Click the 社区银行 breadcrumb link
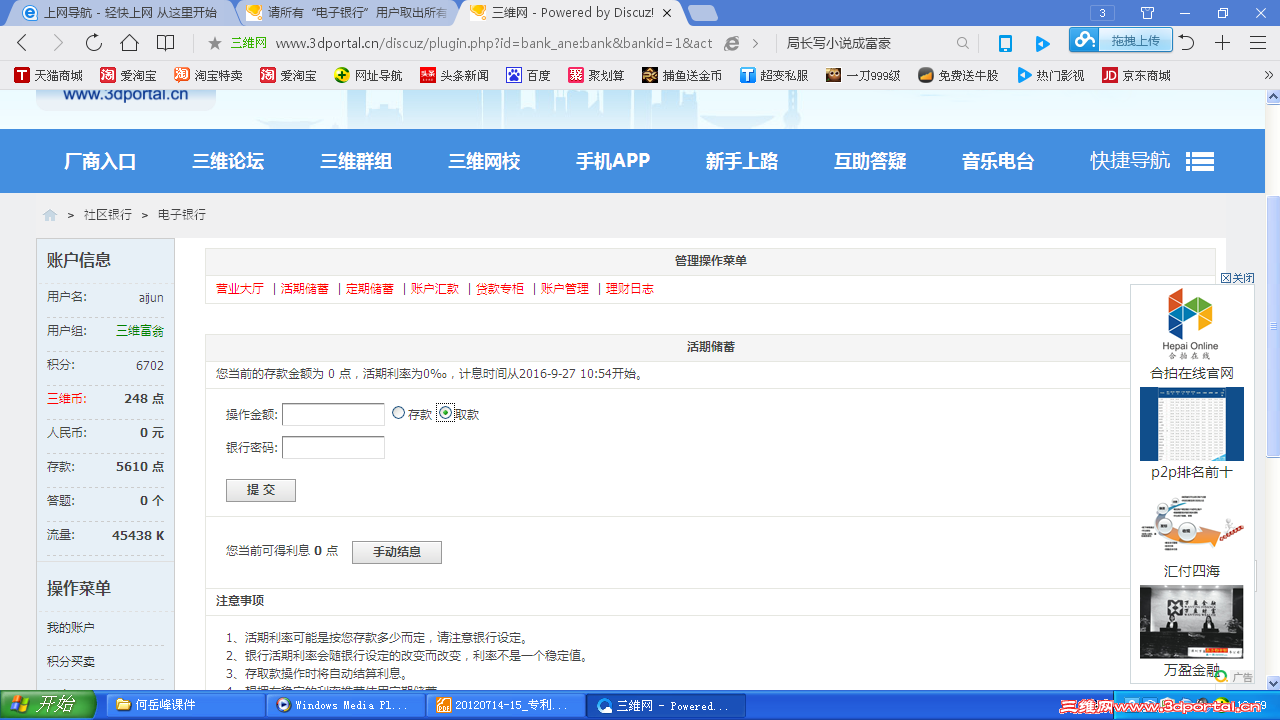Screen dimensions: 1280x720 tap(108, 215)
